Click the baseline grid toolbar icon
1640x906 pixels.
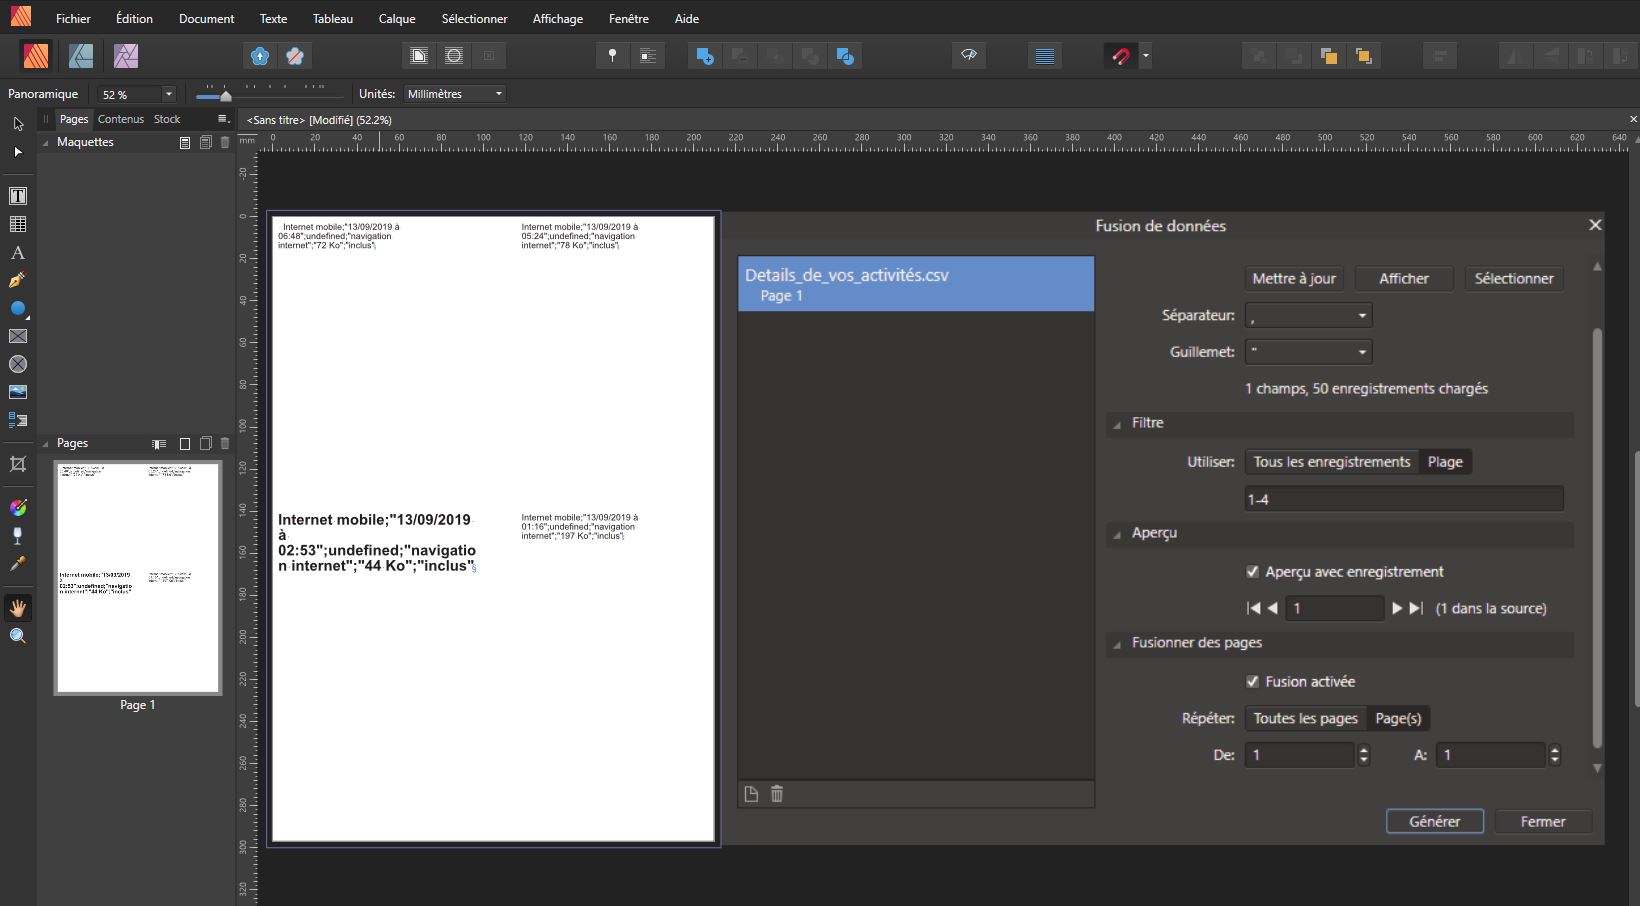1045,56
